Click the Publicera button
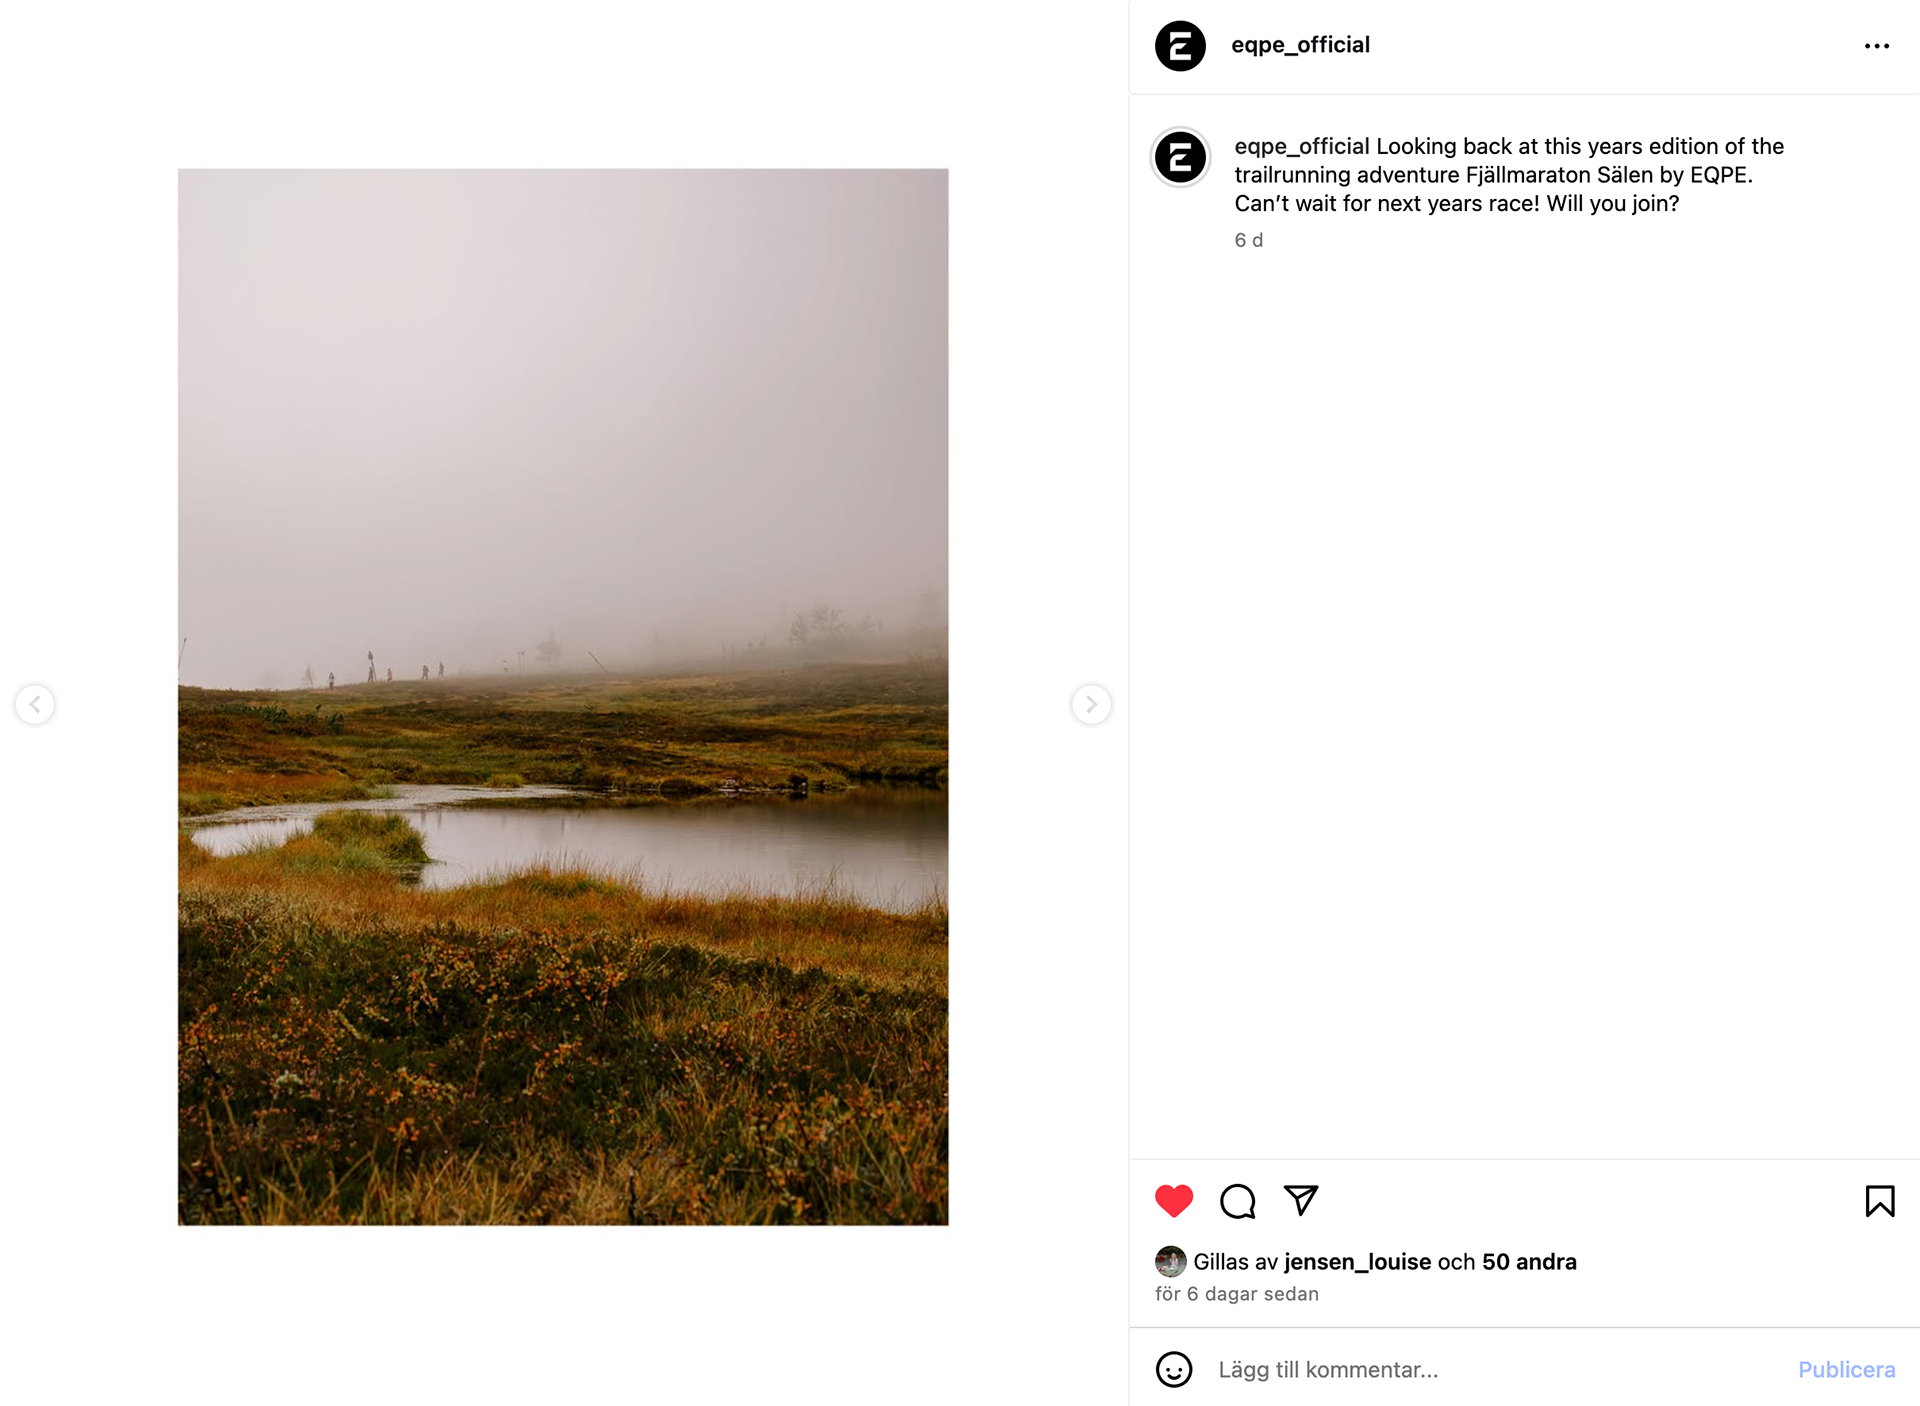The image size is (1920, 1406). pyautogui.click(x=1846, y=1369)
